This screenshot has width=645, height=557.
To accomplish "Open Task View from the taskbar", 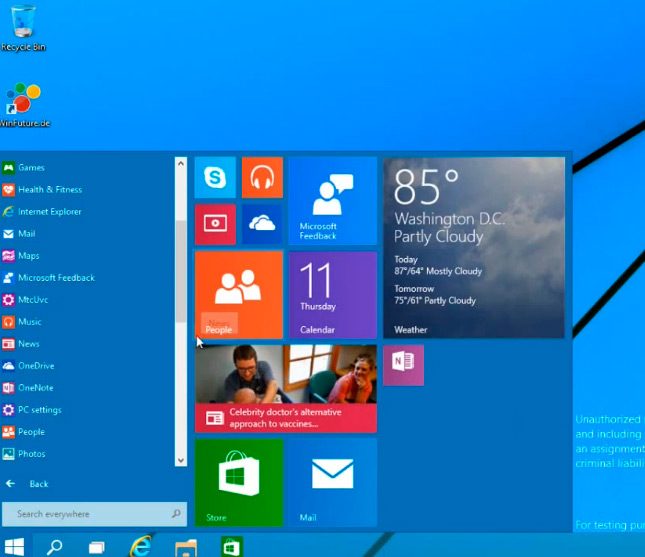I will click(97, 547).
